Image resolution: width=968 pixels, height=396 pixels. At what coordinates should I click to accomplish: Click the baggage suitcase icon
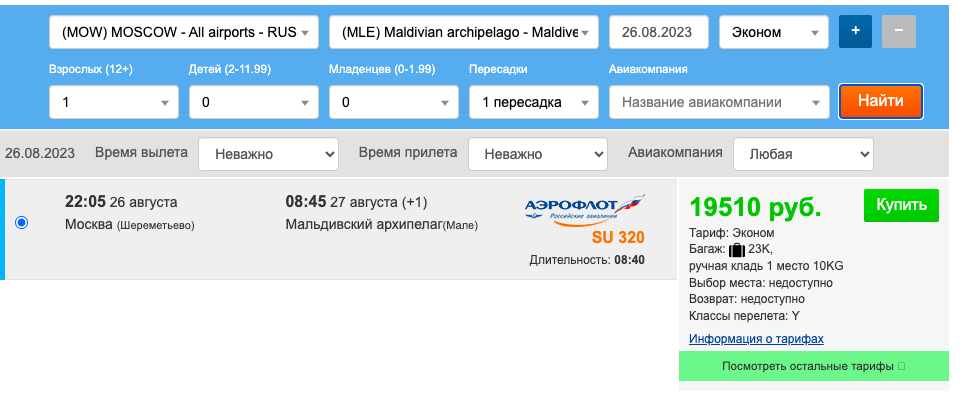click(736, 250)
